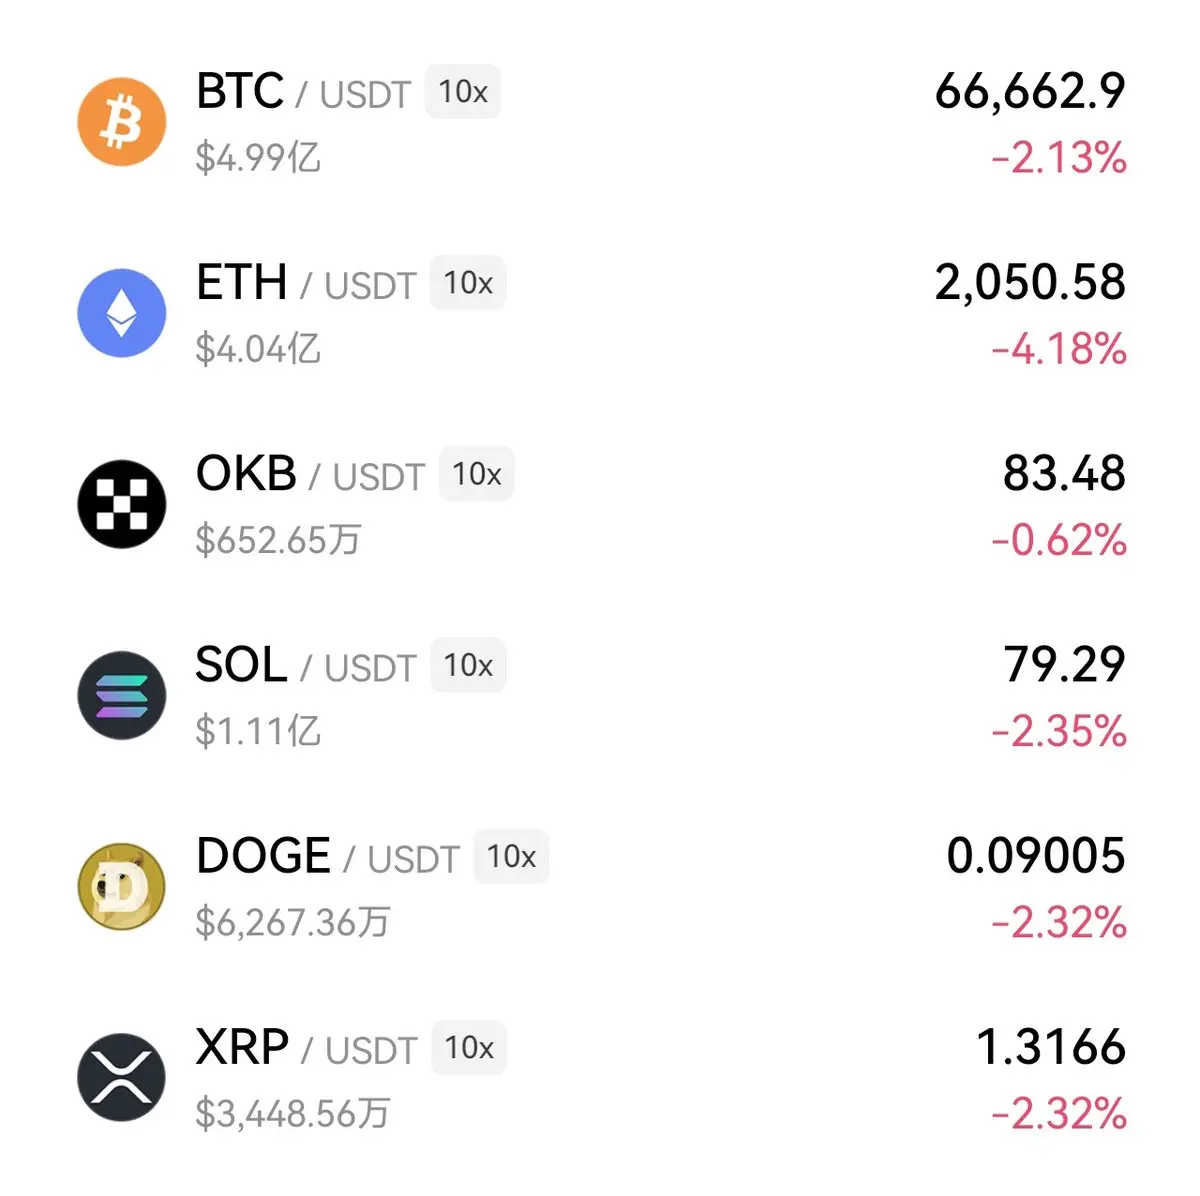The width and height of the screenshot is (1200, 1196).
Task: Tap the Dogecoin Shiba coin icon
Action: [122, 886]
